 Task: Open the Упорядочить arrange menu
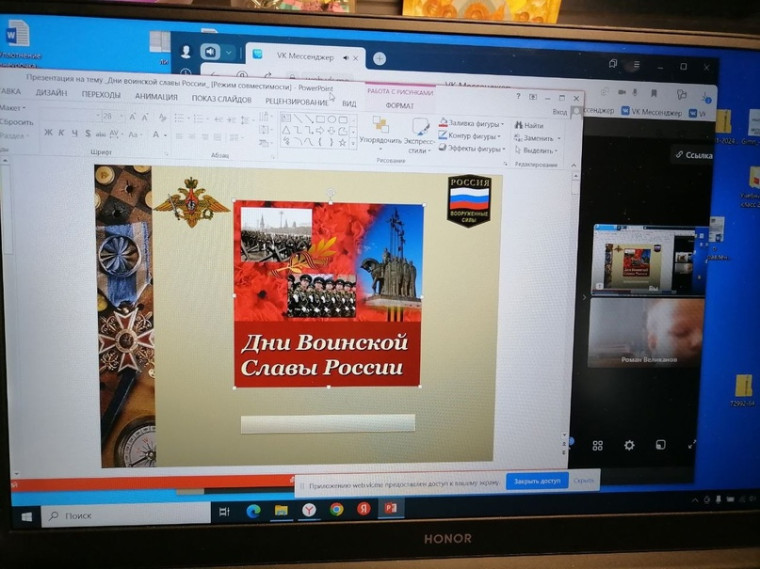[x=380, y=132]
